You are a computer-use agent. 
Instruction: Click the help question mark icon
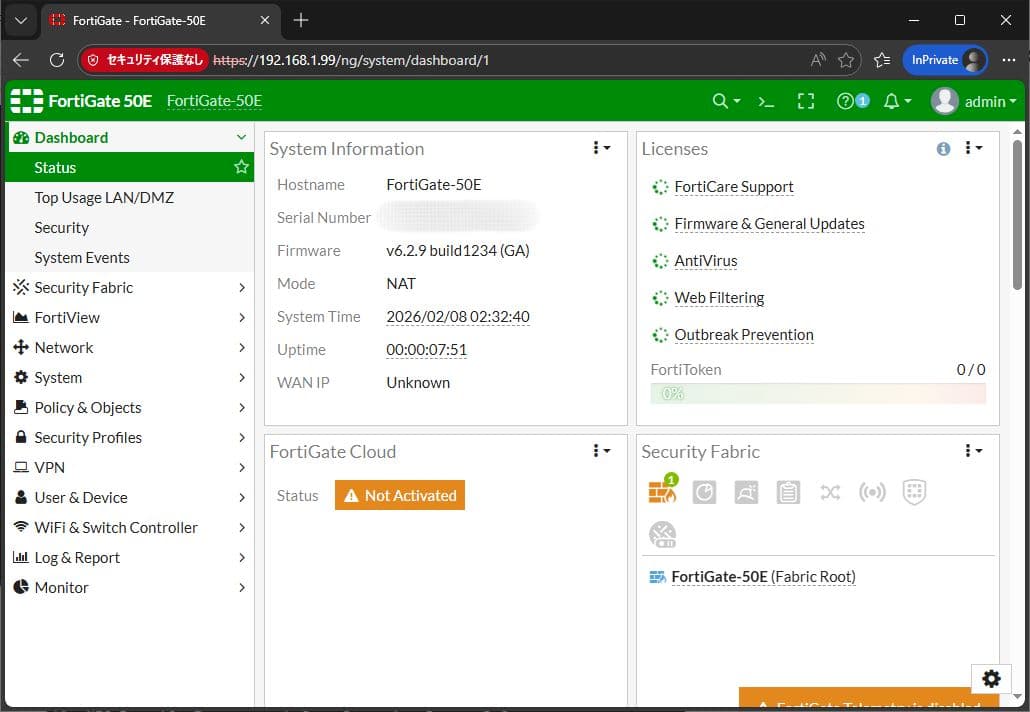(847, 101)
